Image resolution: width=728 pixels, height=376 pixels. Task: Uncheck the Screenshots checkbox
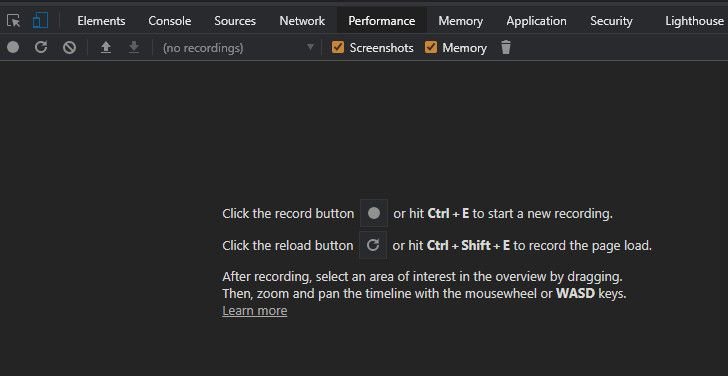(338, 47)
